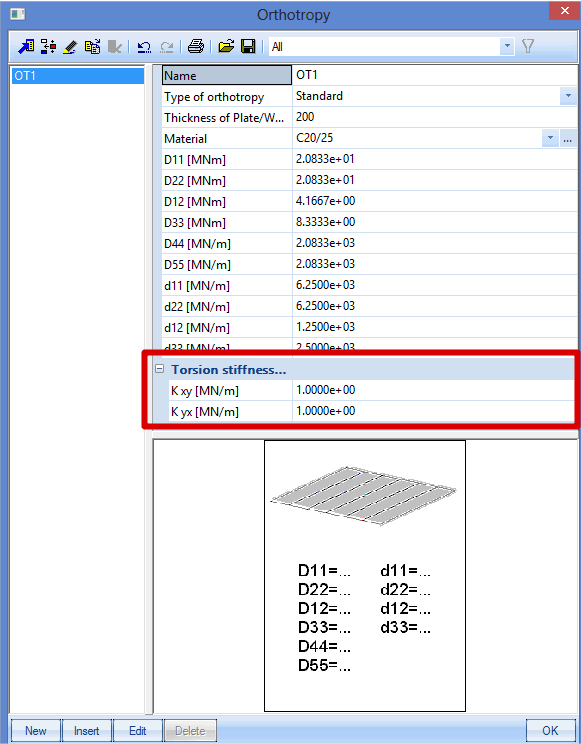Click the Undo arrow icon
Screen dimensions: 581x744
click(x=143, y=46)
